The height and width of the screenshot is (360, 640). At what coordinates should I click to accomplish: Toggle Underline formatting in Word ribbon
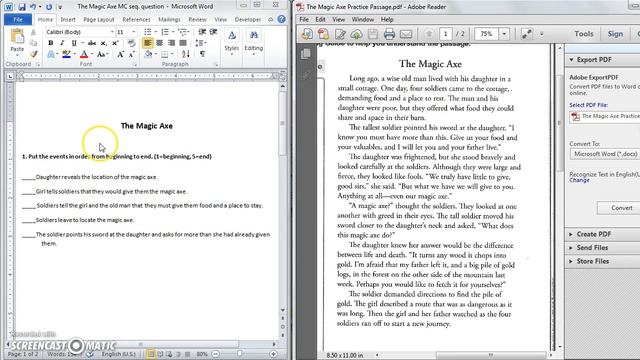tap(74, 43)
